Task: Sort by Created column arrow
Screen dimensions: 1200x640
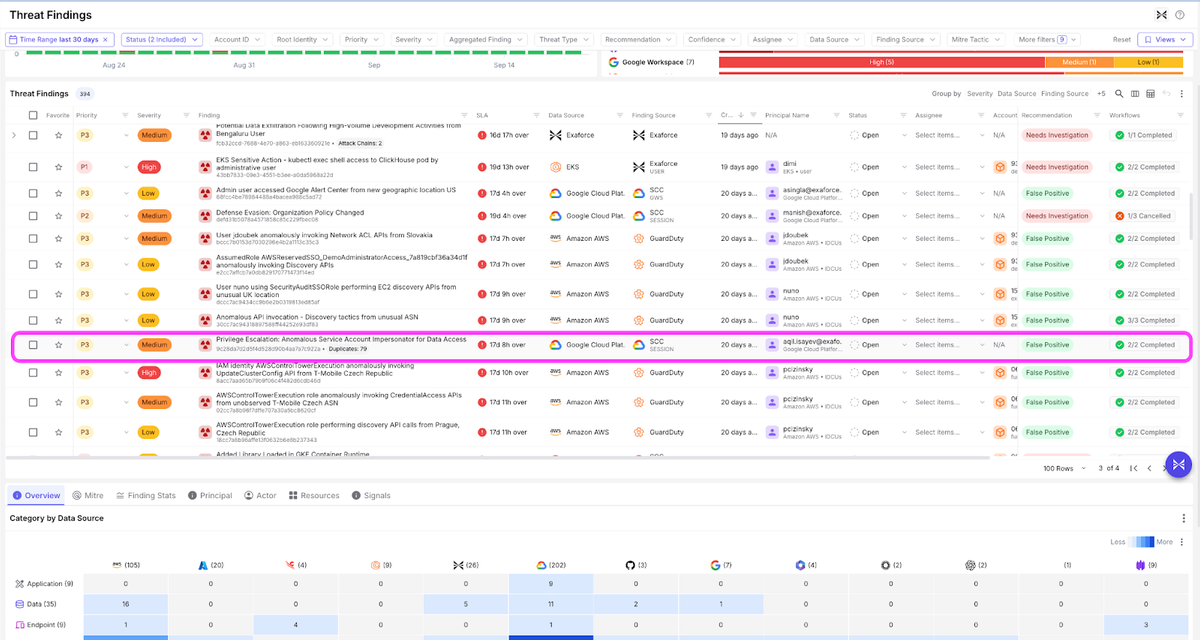Action: click(740, 115)
